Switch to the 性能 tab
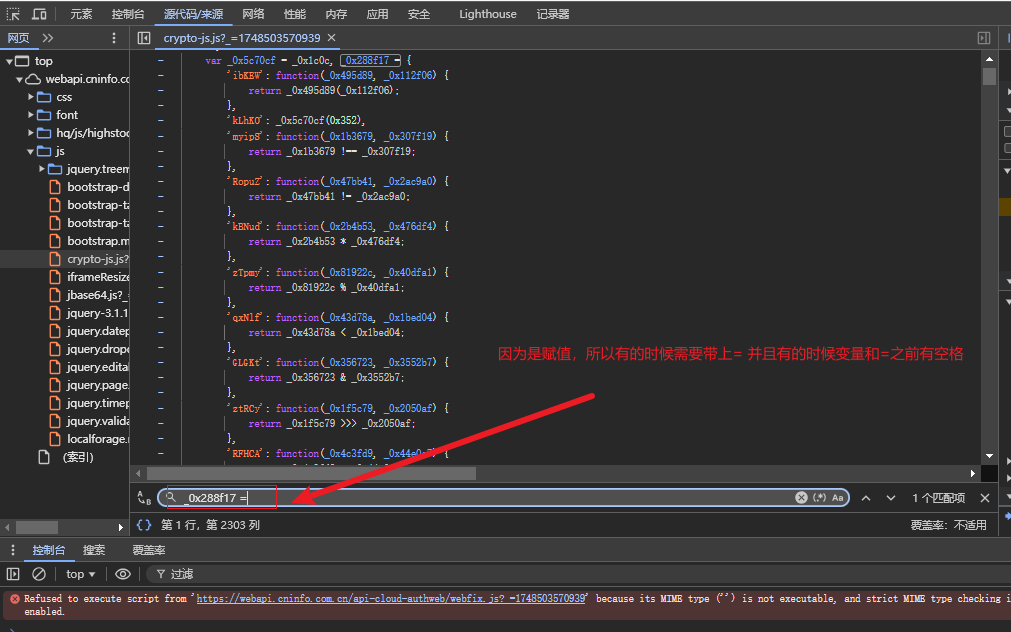The height and width of the screenshot is (632, 1011). (x=295, y=14)
